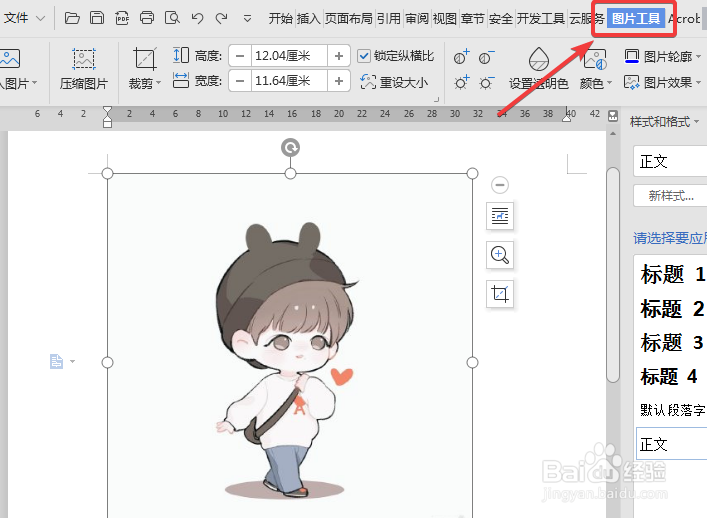Open the 引用 tab
This screenshot has width=707, height=518.
click(388, 18)
